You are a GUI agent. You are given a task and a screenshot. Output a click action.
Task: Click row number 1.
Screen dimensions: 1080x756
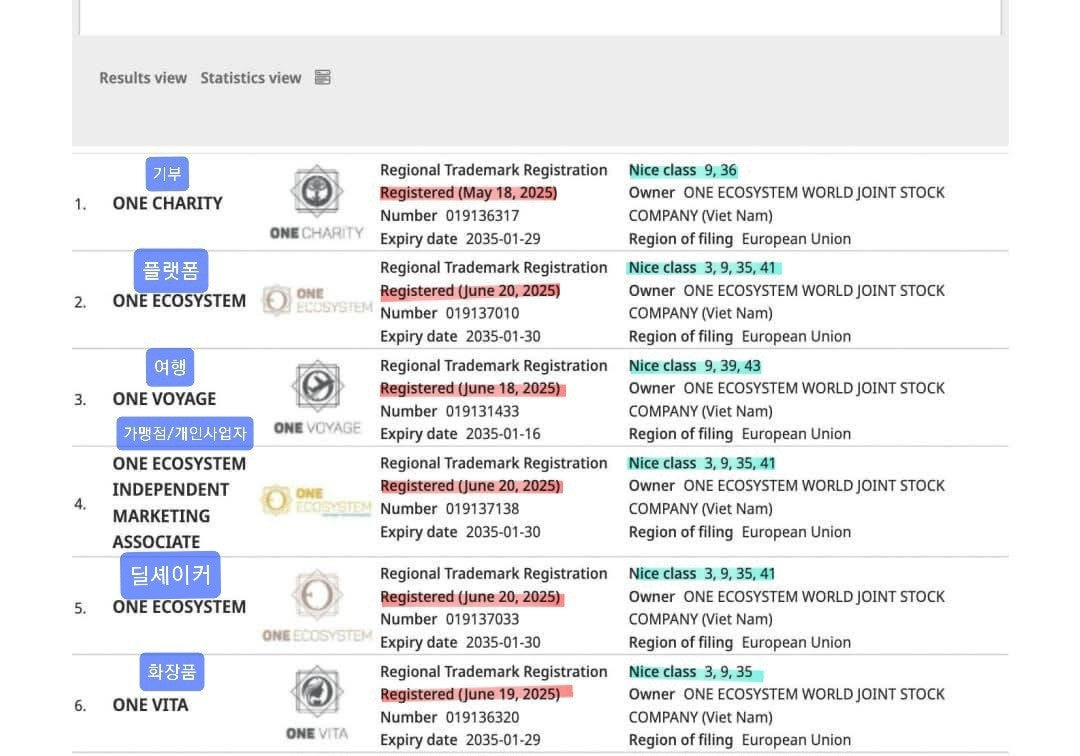tap(80, 204)
